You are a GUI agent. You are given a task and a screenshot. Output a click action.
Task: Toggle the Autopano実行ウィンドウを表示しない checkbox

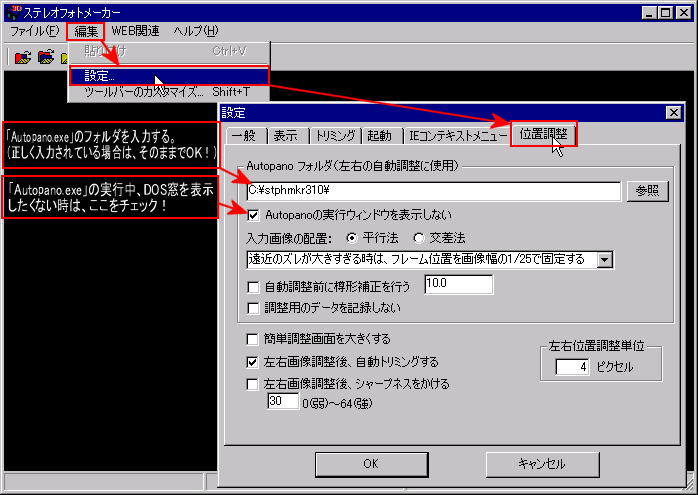tap(253, 215)
